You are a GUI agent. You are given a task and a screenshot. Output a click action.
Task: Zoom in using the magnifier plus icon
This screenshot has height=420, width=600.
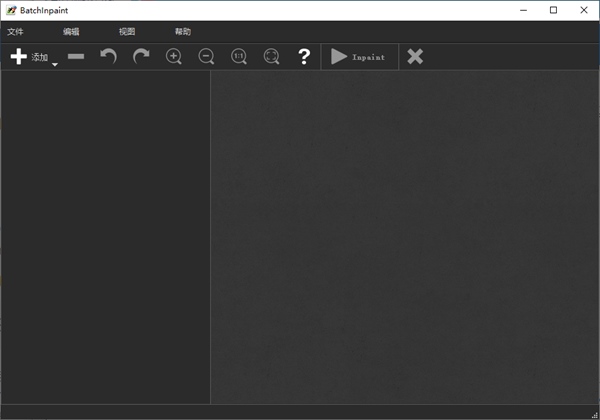click(174, 57)
